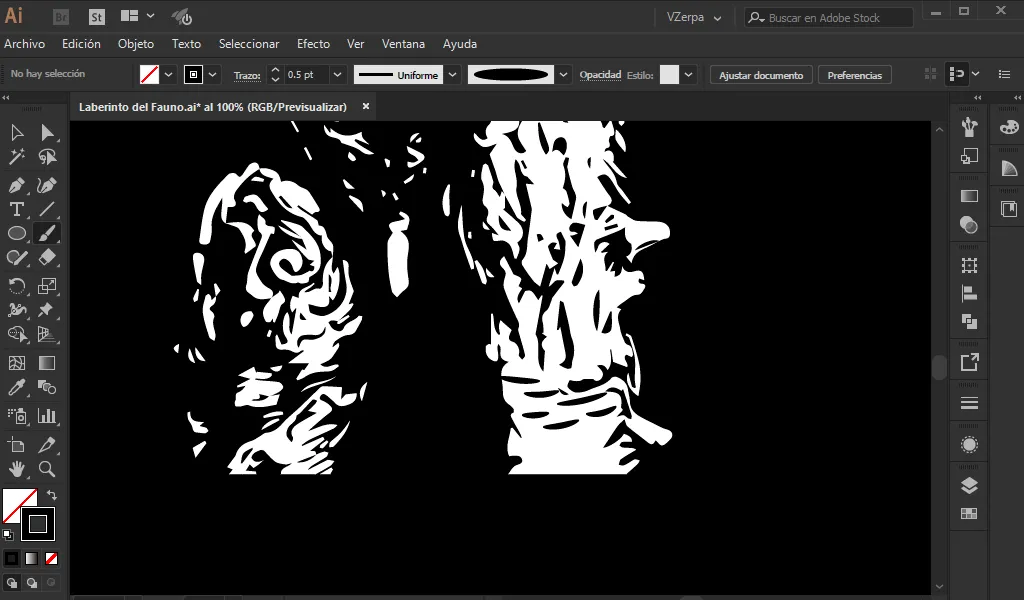Select the Scale tool
This screenshot has height=600, width=1024.
pos(47,286)
